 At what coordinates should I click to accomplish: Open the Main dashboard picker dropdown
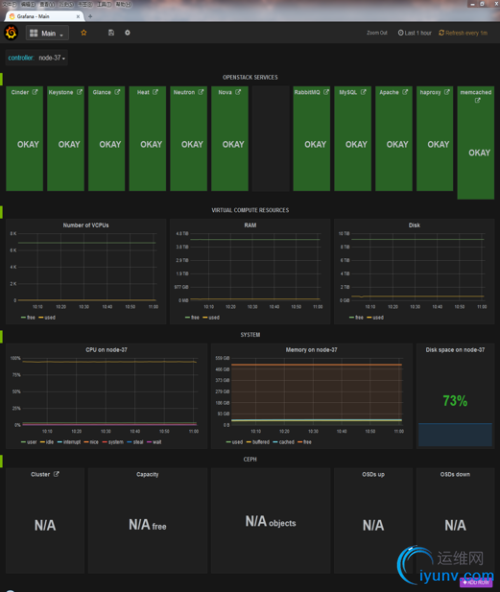(47, 33)
